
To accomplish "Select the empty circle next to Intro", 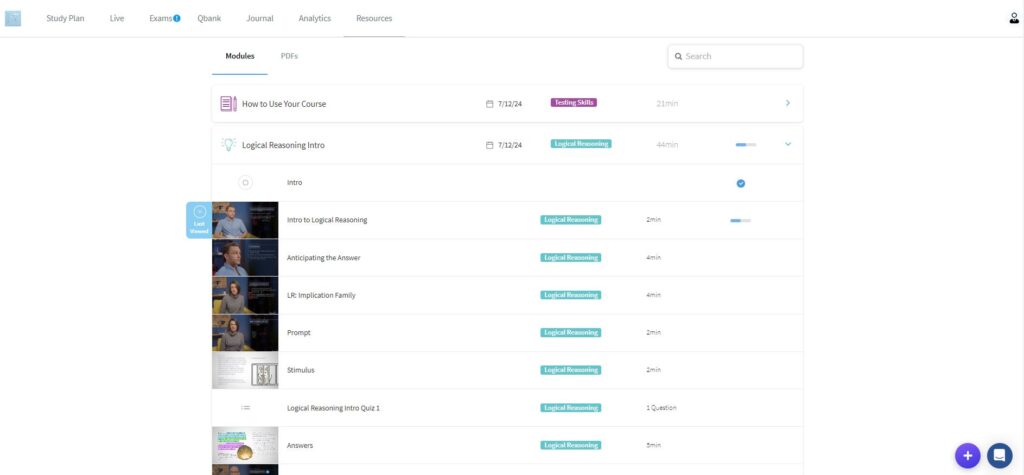I will 246,183.
